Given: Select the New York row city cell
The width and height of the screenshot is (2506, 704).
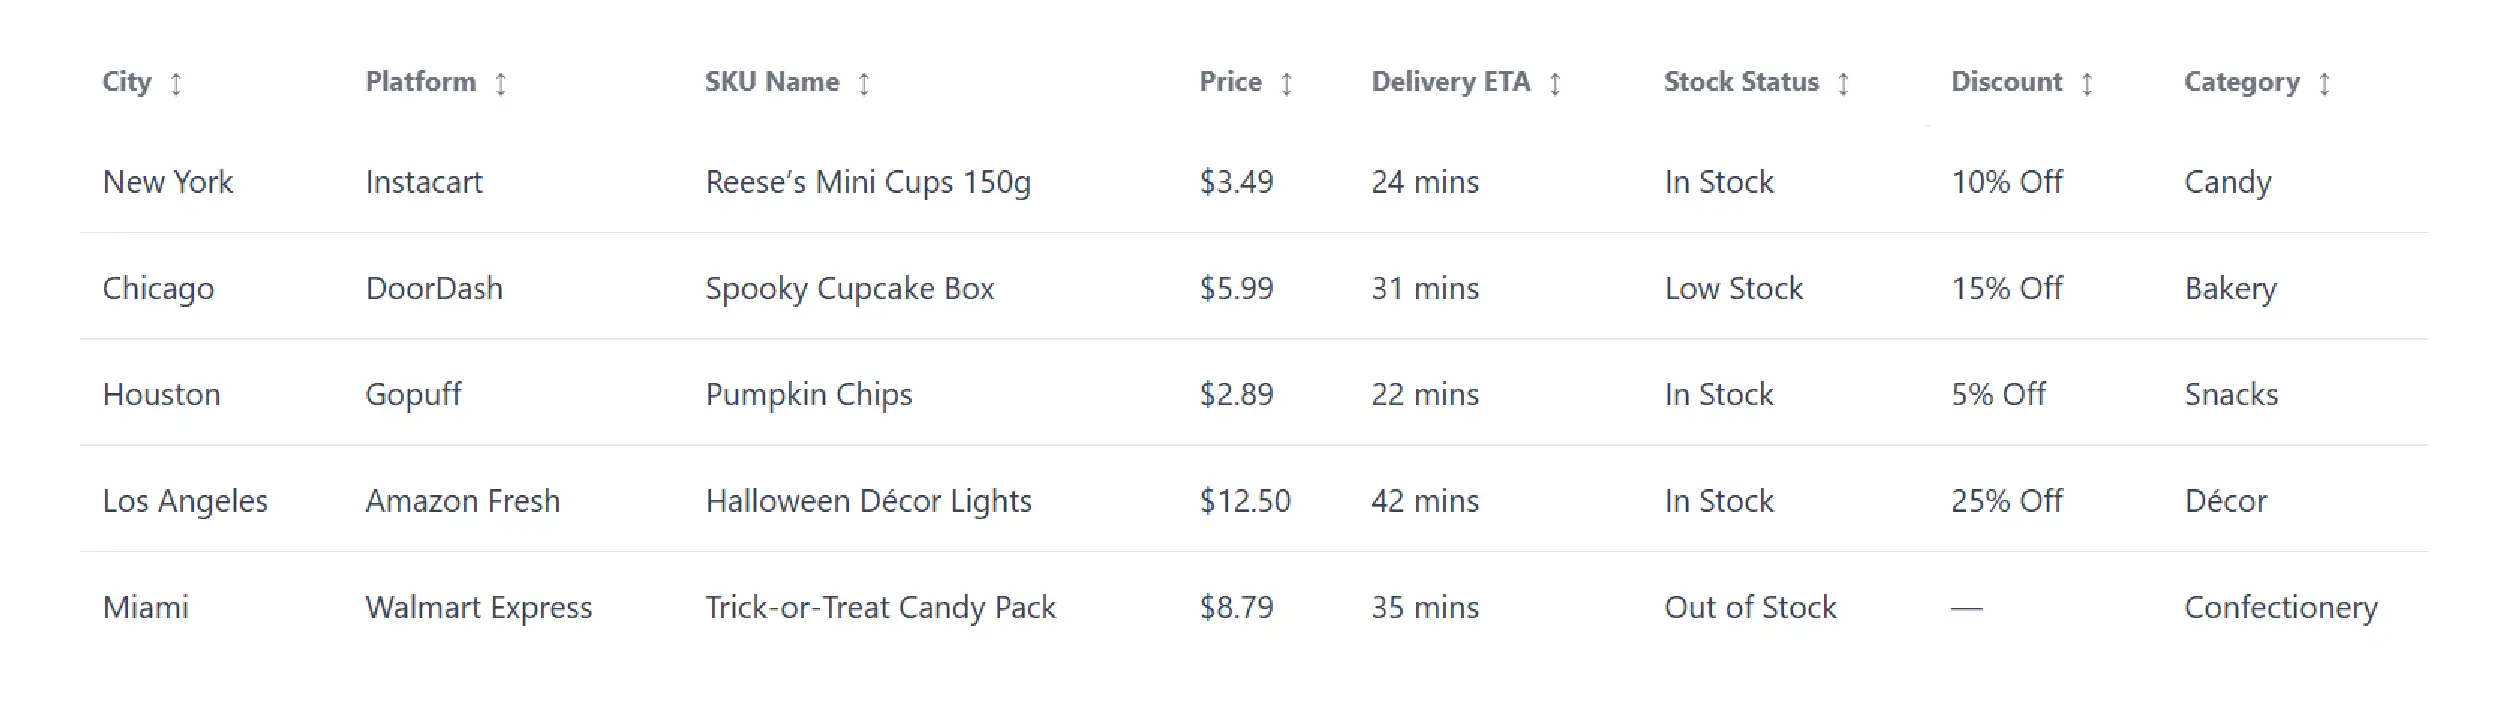Looking at the screenshot, I should (168, 182).
